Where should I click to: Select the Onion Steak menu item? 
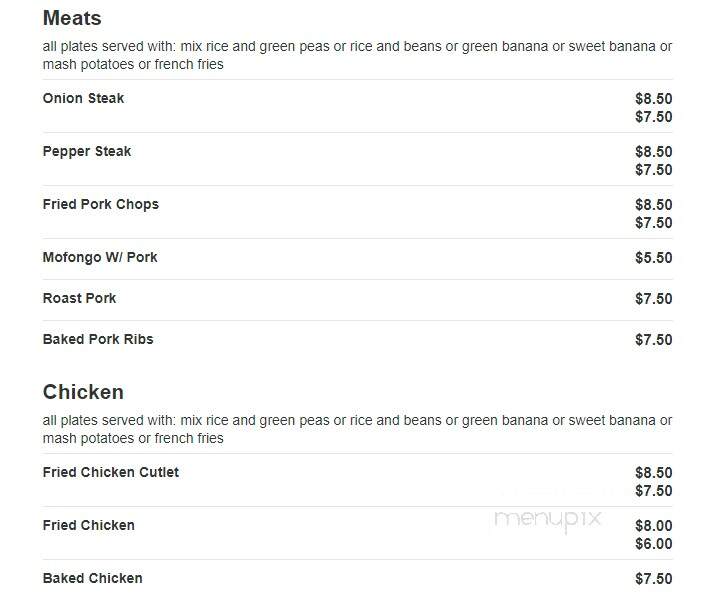click(83, 98)
